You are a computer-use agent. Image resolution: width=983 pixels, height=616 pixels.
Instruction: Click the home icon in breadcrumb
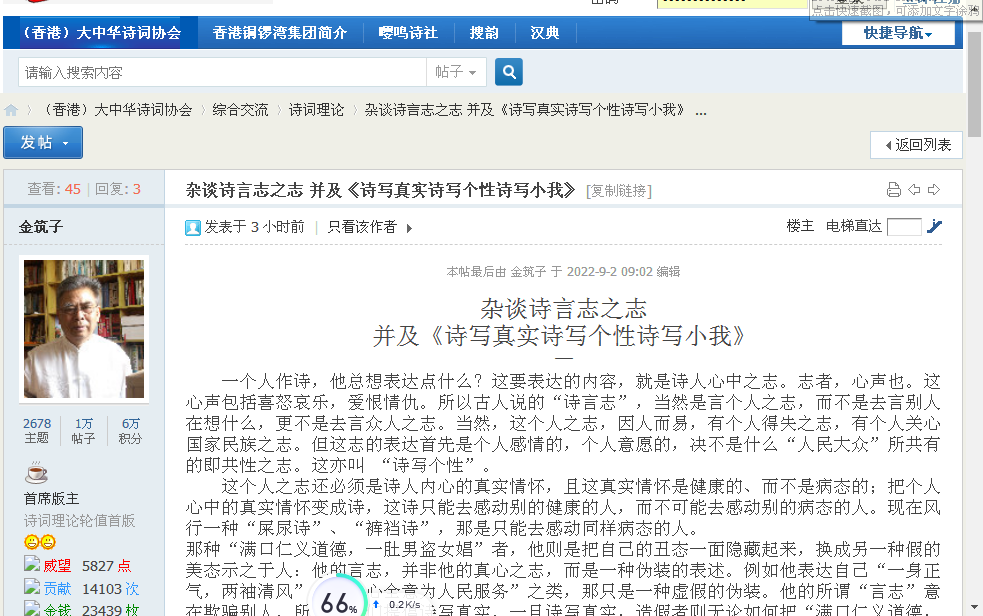[11, 111]
